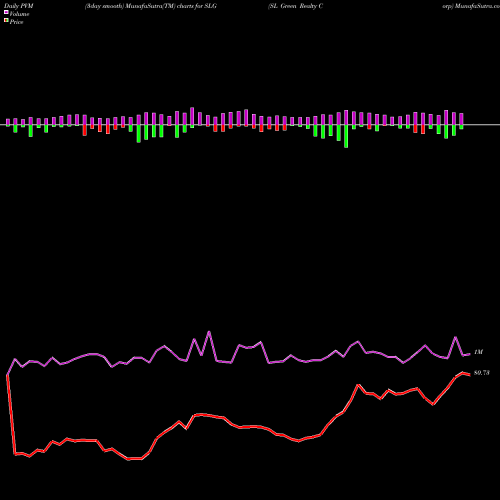500x500 pixels.
Task: Select the 'Price' legend label
Action: 16,22
